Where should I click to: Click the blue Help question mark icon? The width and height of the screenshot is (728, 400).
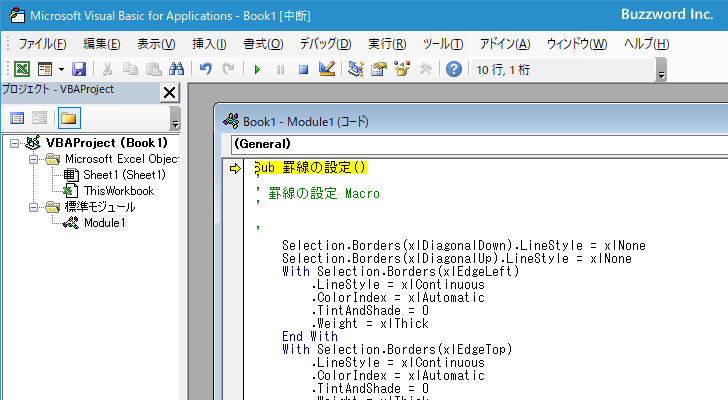coord(454,69)
